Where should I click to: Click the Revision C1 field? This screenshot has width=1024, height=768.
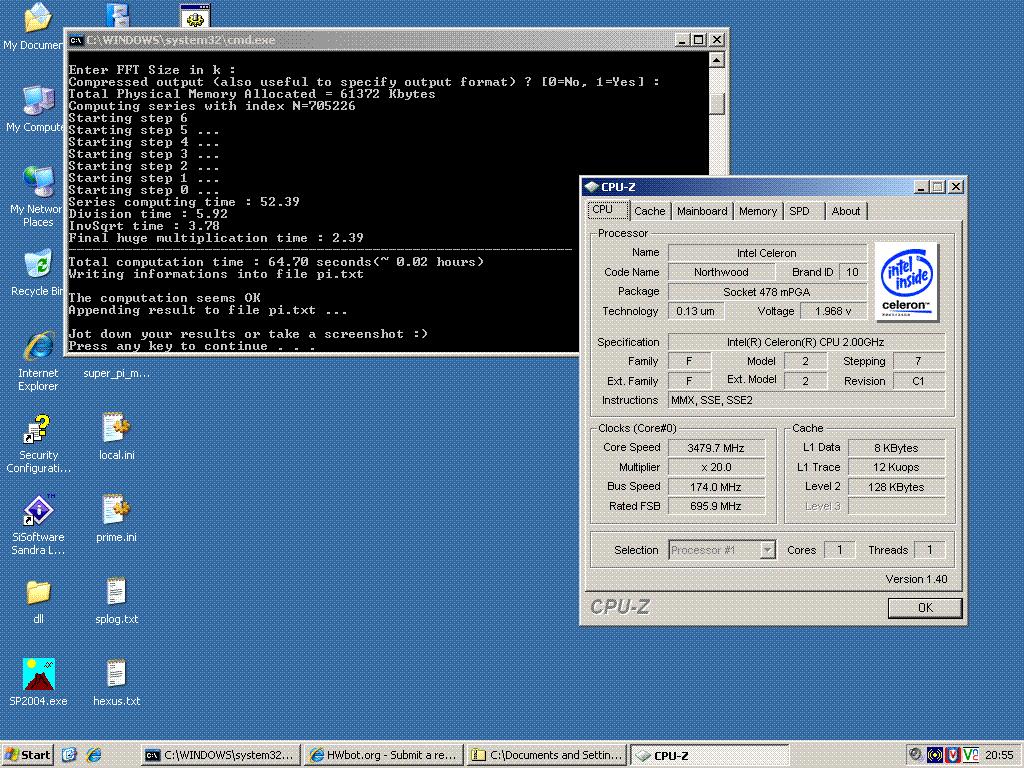(x=918, y=381)
